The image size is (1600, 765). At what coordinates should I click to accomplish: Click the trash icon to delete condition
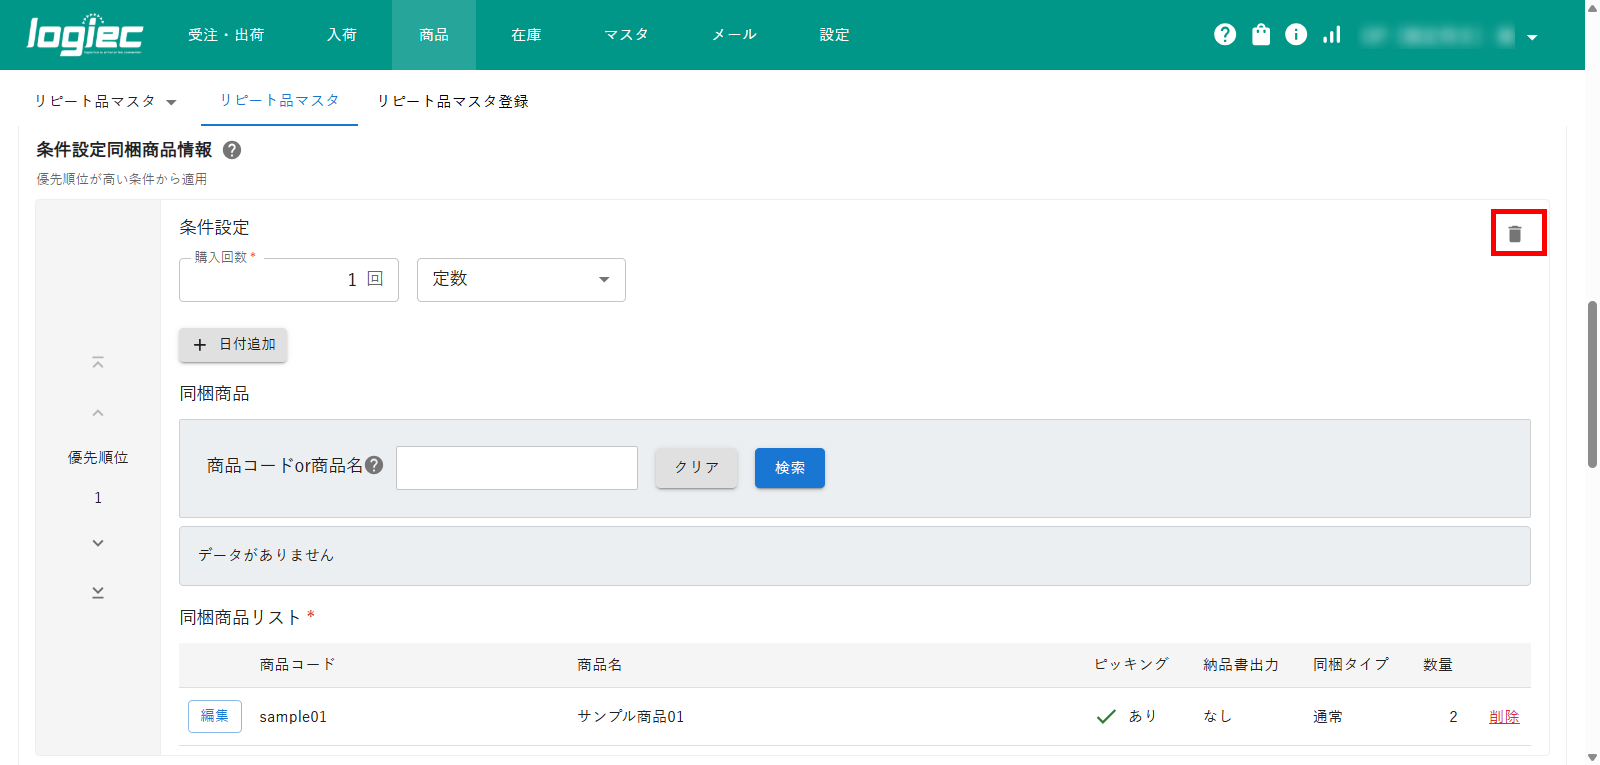click(1515, 233)
